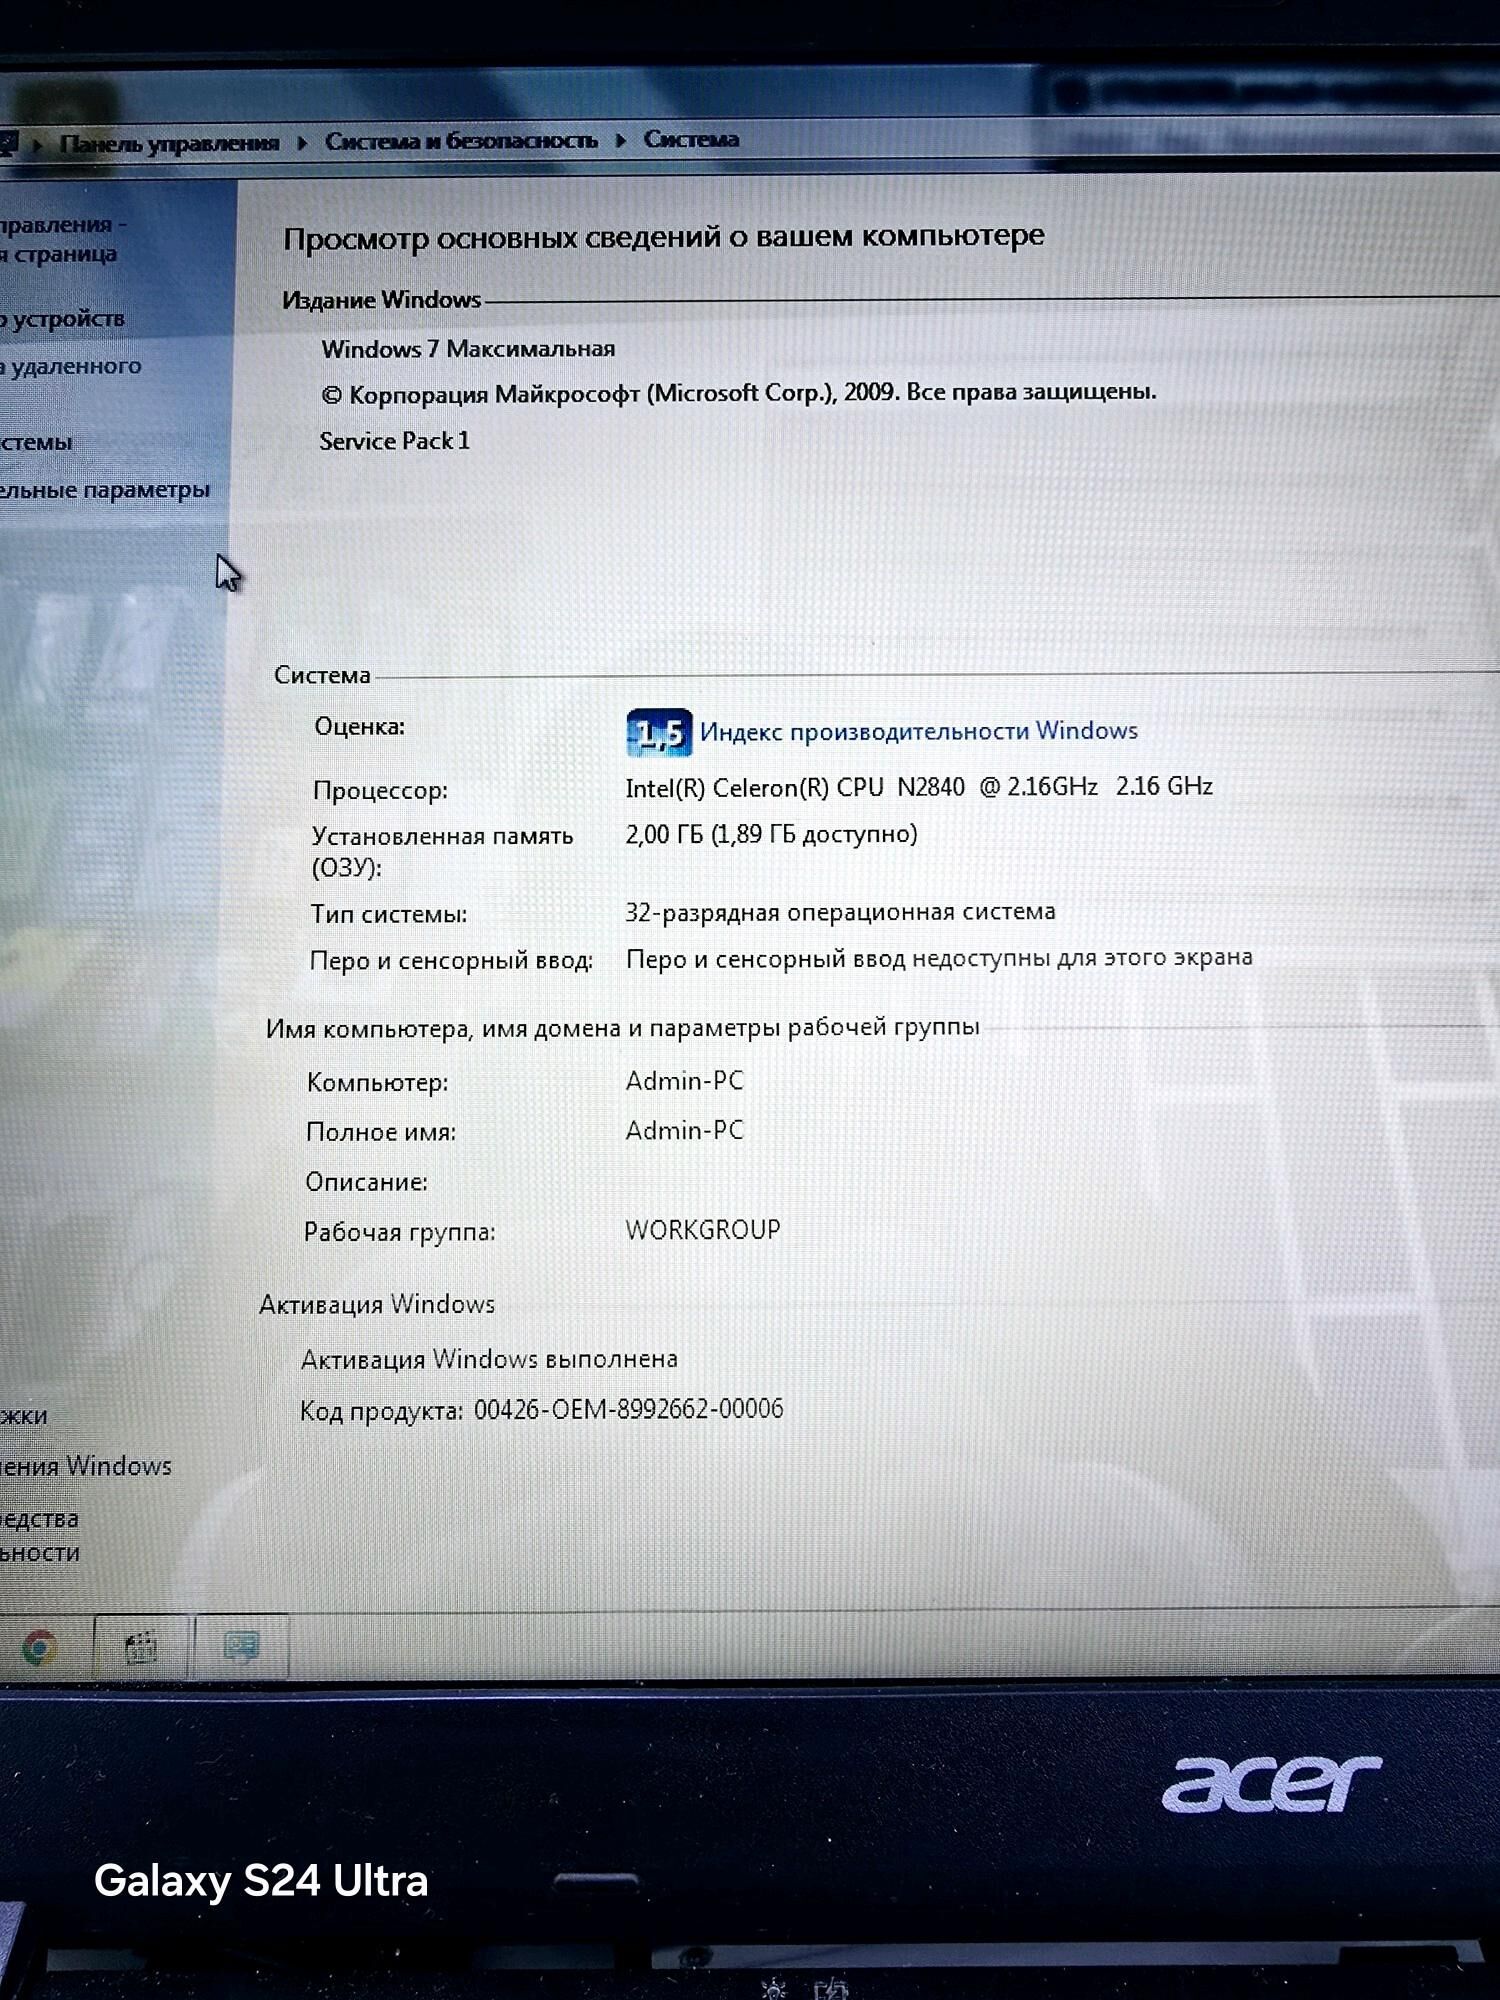The image size is (1500, 2000).
Task: Click the heading Просмотр основных сведений о вашем компьютере
Action: point(664,237)
